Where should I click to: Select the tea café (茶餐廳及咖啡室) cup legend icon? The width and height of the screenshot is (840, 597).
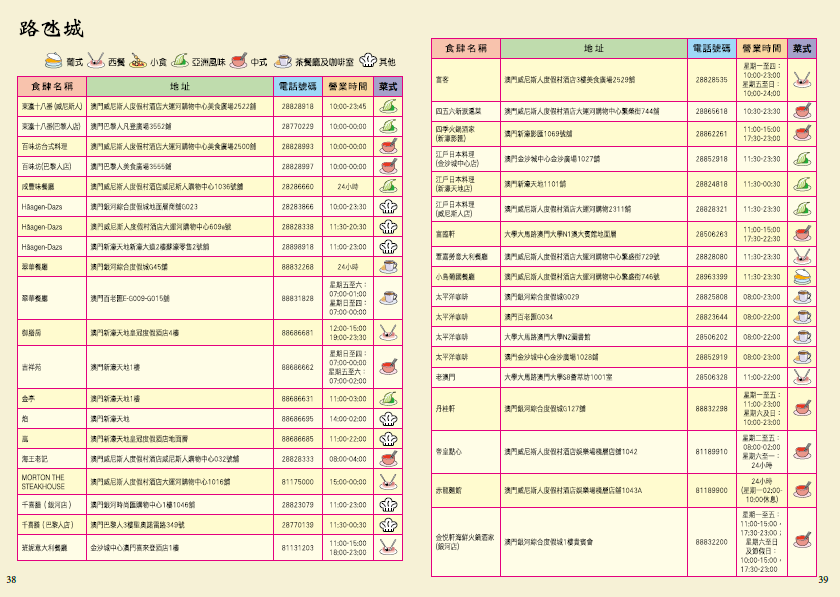click(x=283, y=61)
